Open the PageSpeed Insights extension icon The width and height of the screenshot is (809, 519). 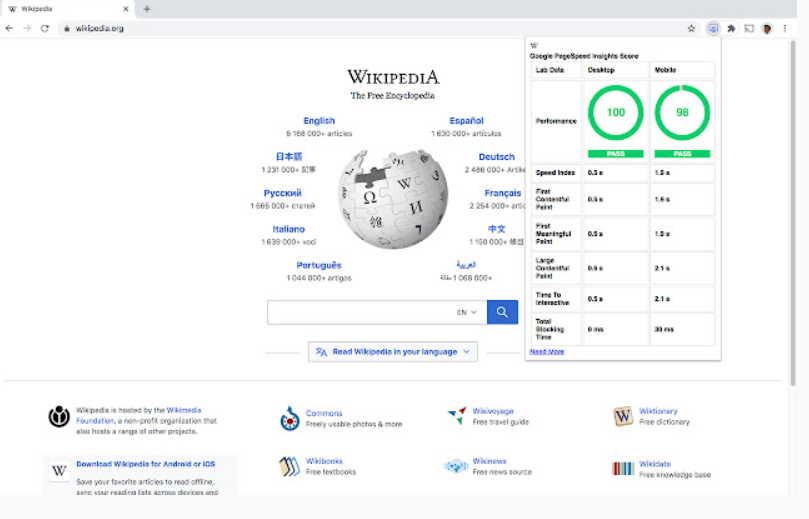tap(713, 28)
